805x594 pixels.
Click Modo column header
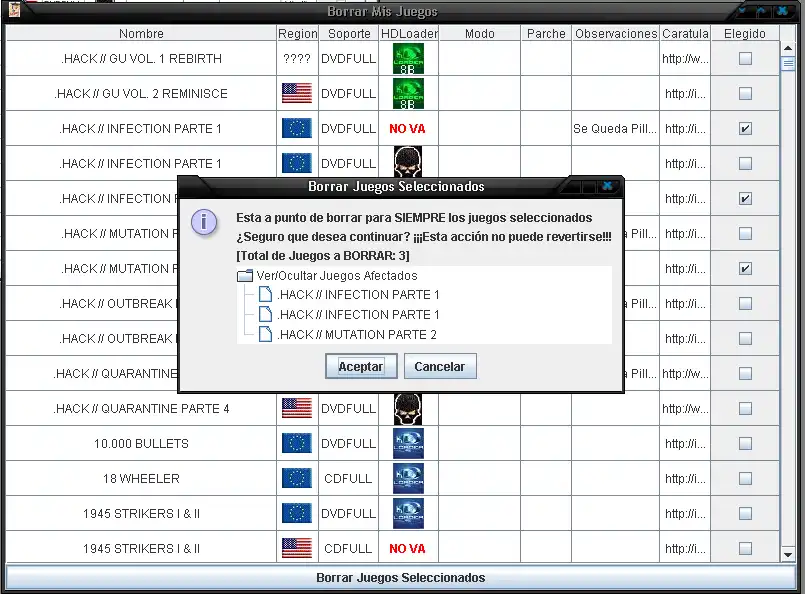coord(480,33)
